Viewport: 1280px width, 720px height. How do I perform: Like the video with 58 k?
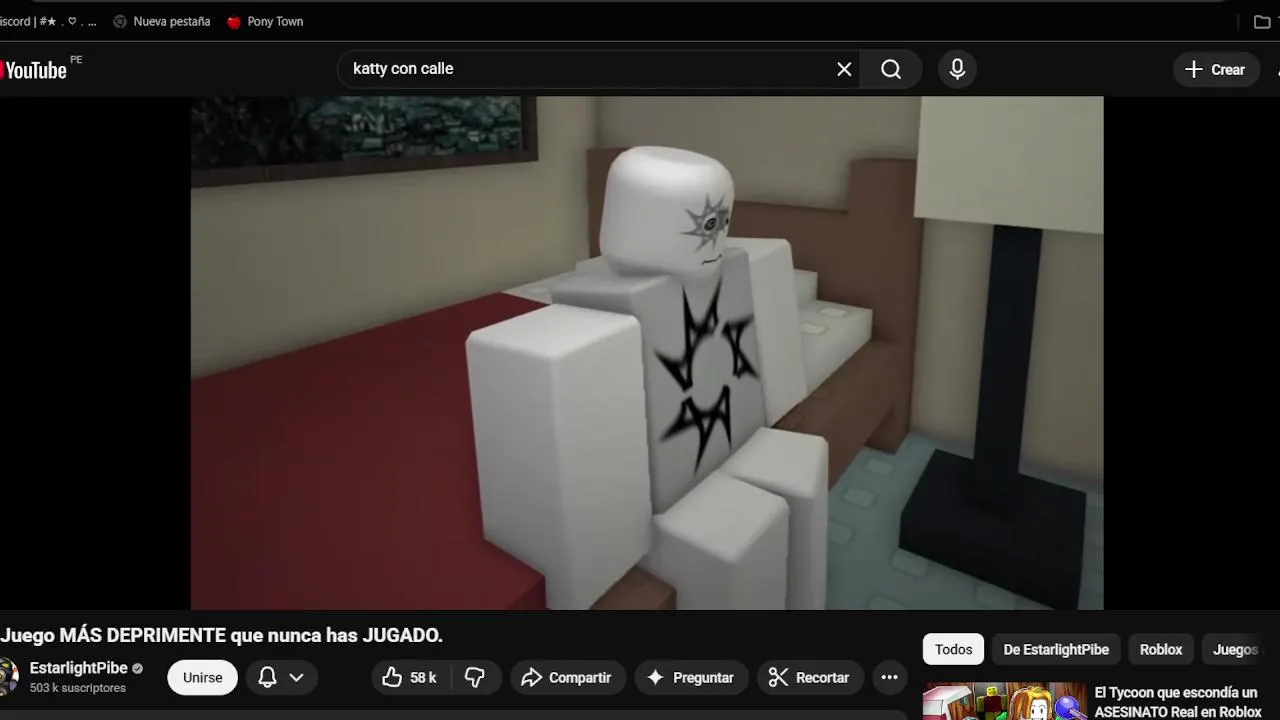point(410,677)
